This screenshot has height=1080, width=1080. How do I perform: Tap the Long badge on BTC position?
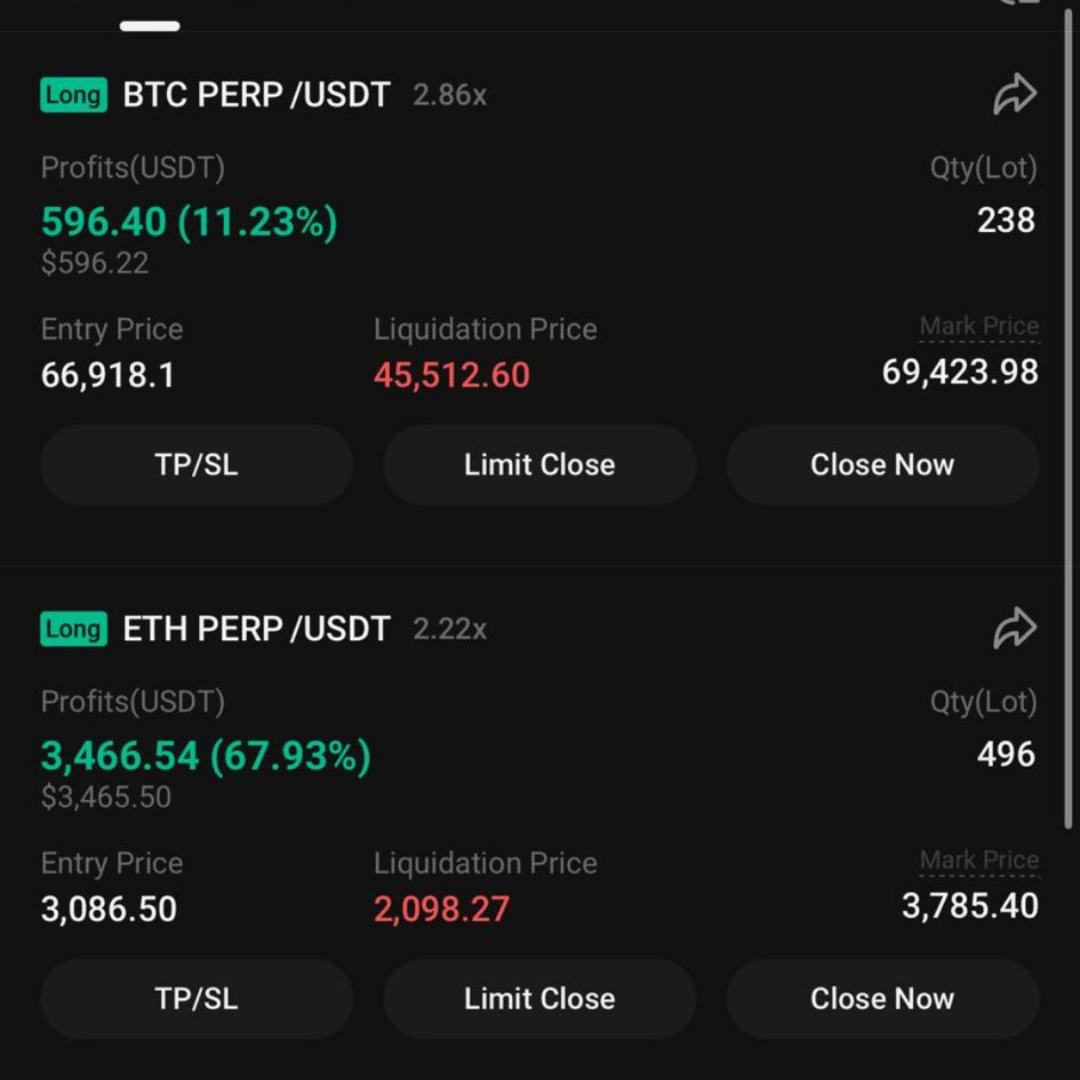(74, 95)
